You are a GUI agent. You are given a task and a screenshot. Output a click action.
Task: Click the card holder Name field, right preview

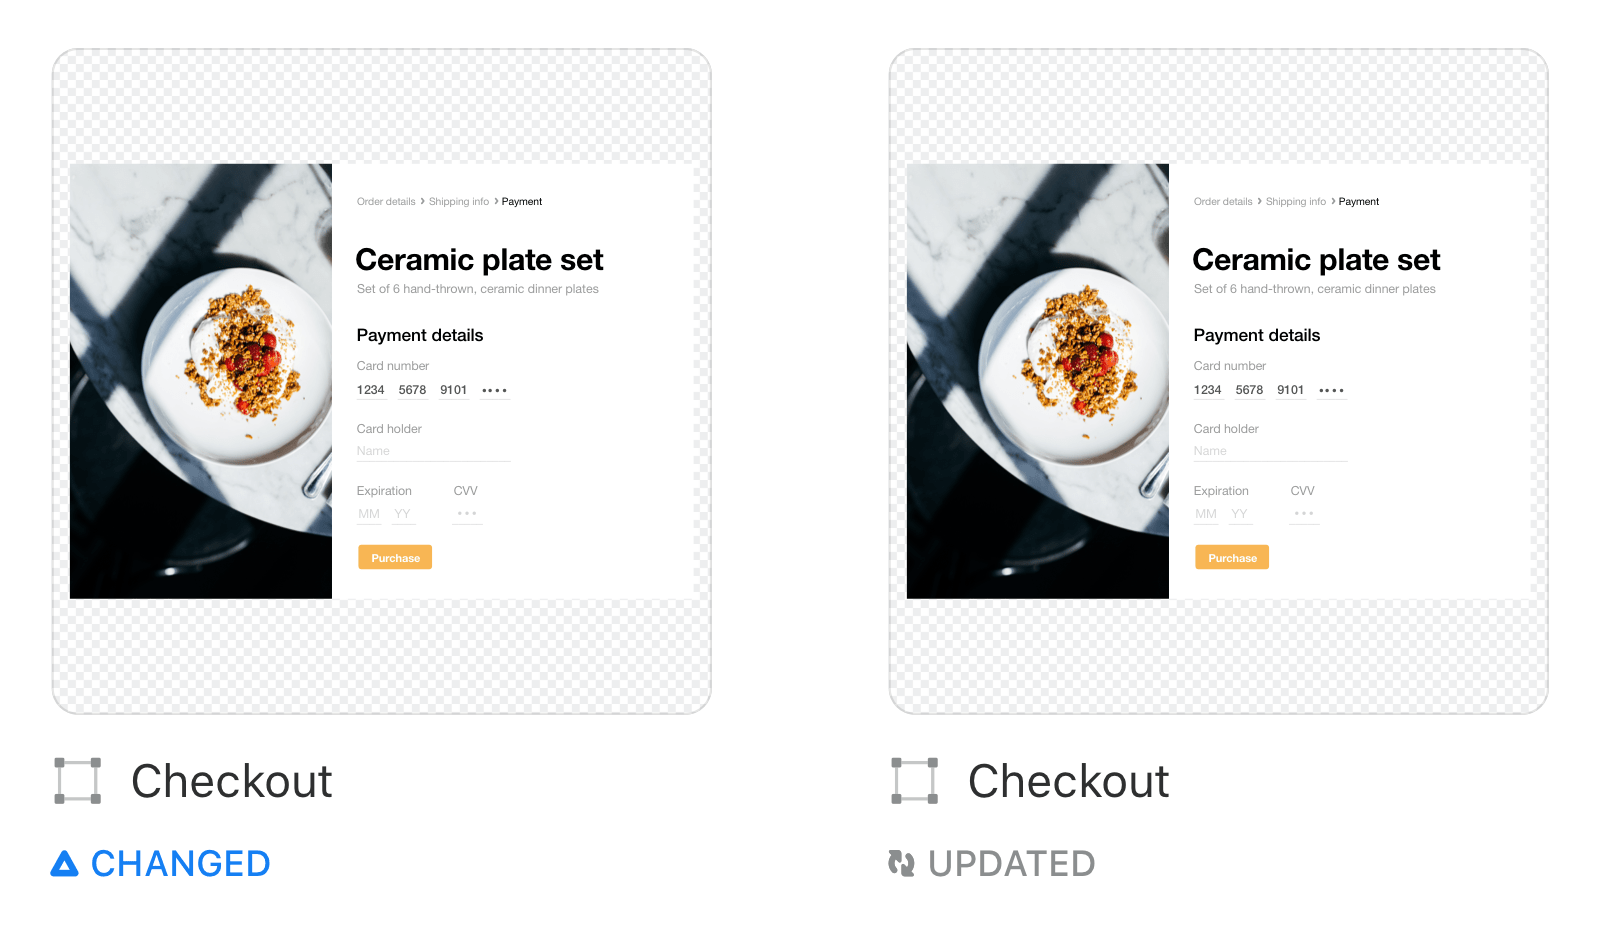(1270, 451)
